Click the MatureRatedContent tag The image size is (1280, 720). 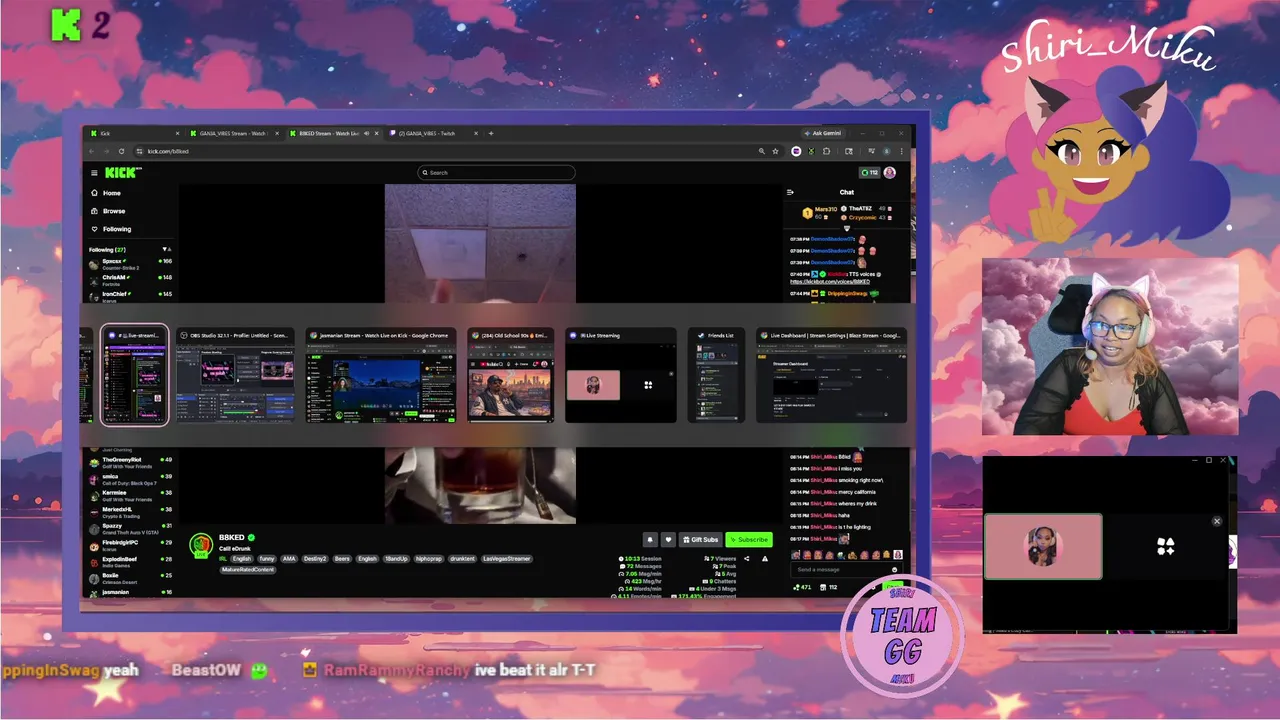247,569
